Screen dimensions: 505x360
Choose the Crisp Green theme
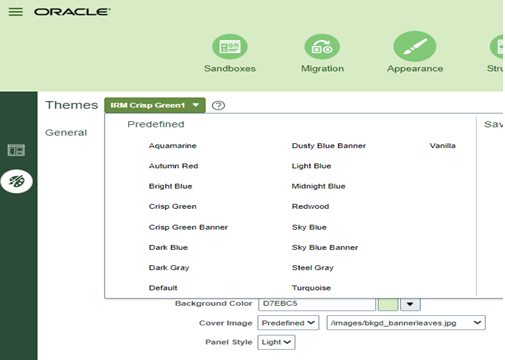point(172,207)
